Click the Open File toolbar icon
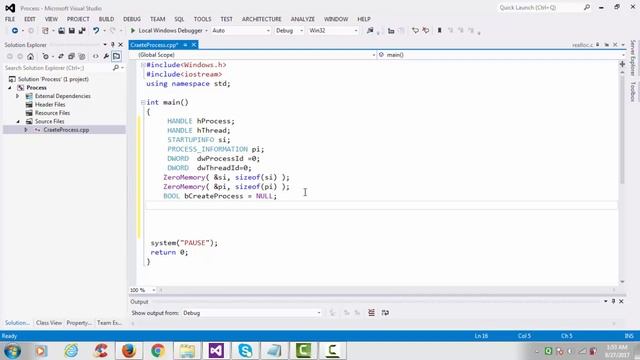Viewport: 640px width, 360px height. (x=61, y=31)
